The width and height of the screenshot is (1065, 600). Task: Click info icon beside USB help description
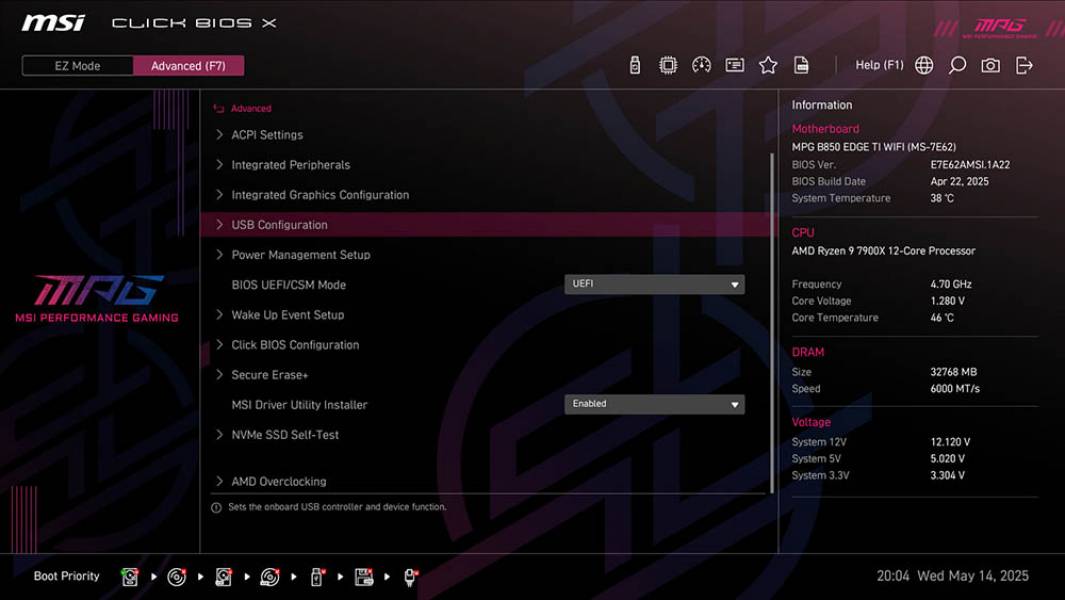tap(216, 508)
